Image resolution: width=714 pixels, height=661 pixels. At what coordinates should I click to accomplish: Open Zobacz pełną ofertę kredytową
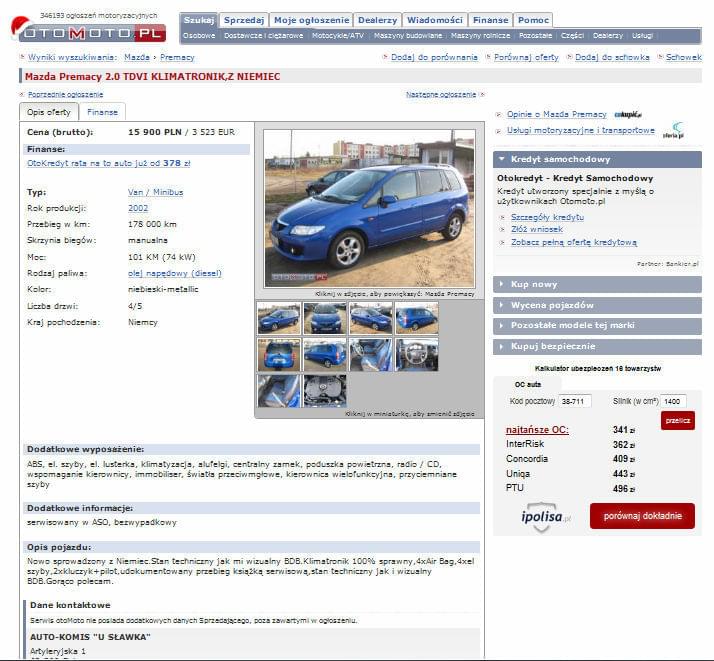tap(574, 242)
